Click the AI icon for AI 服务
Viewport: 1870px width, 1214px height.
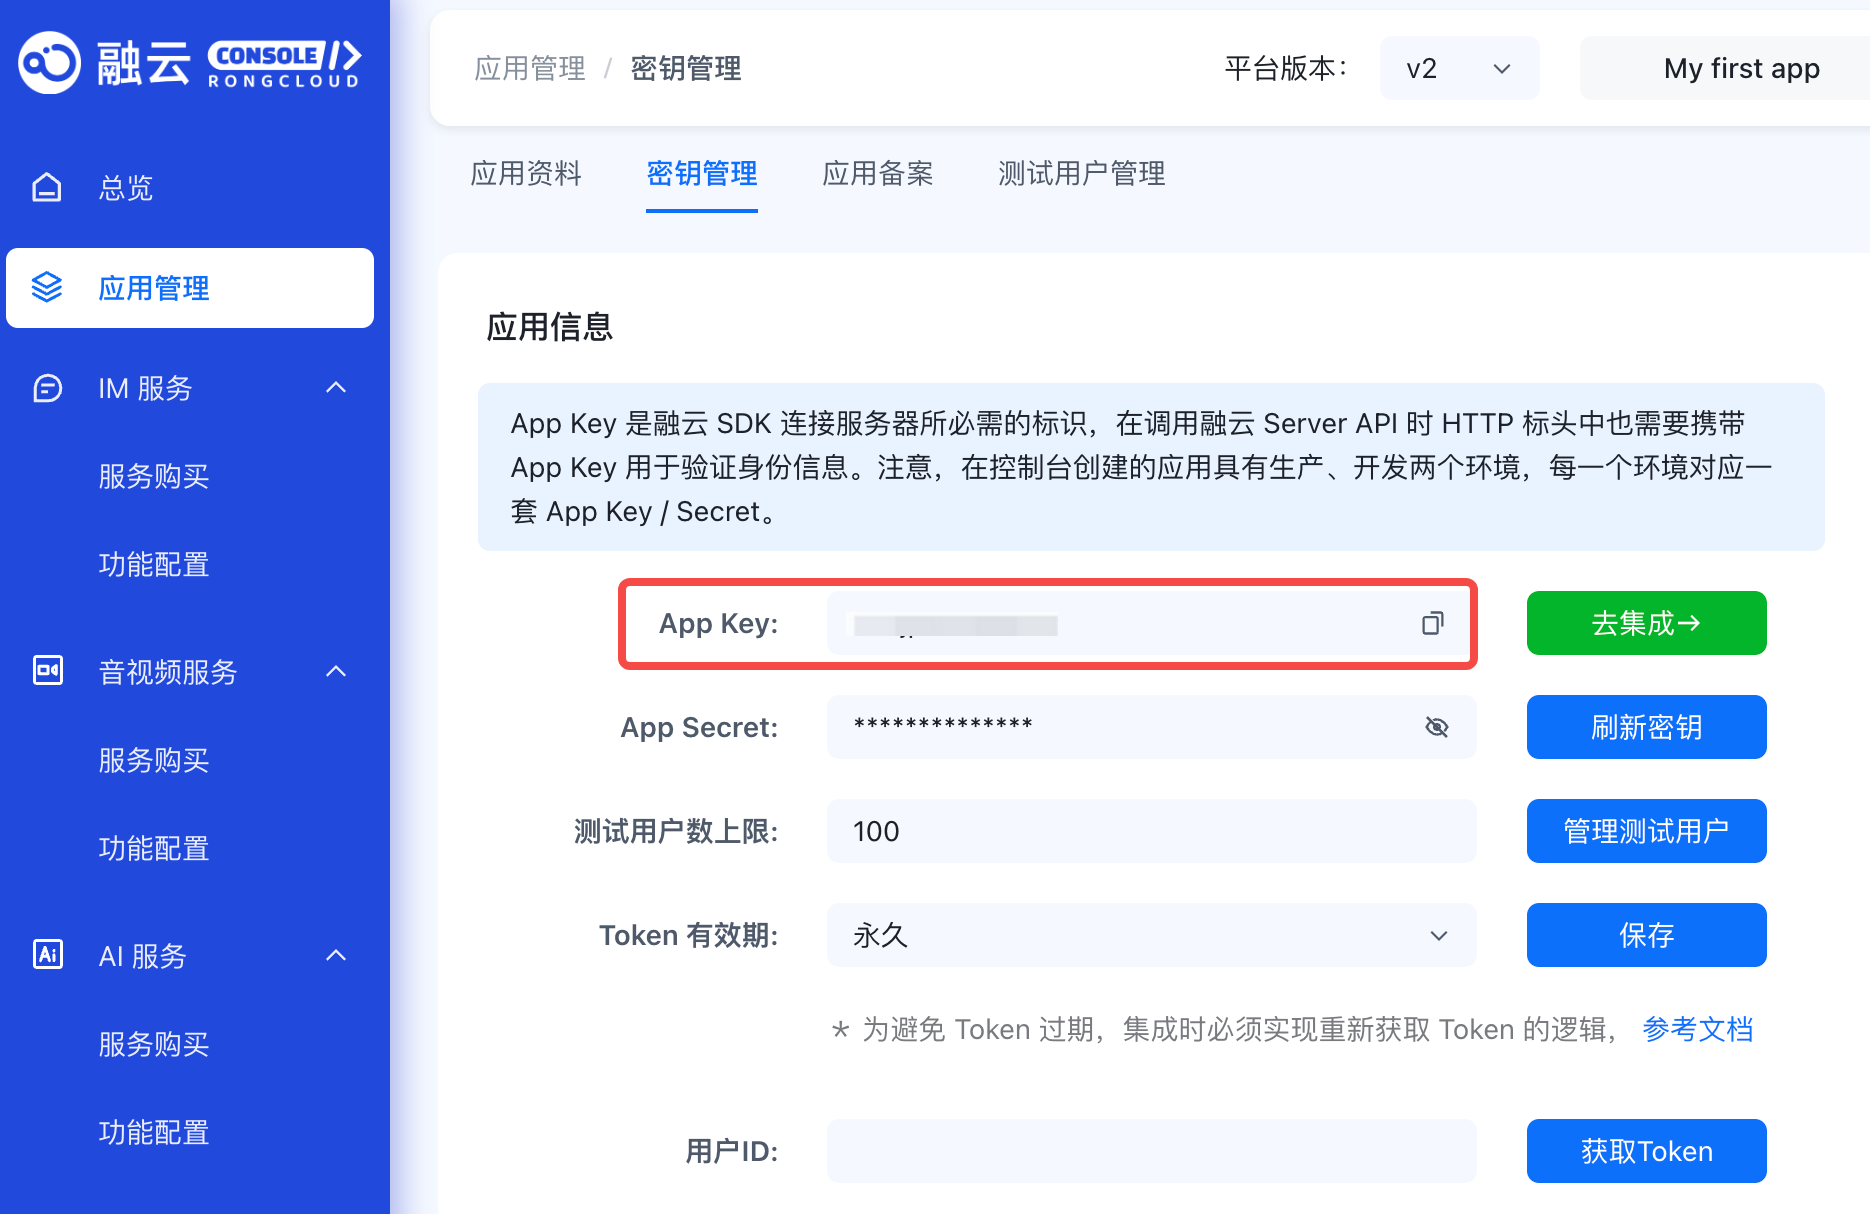pyautogui.click(x=47, y=955)
